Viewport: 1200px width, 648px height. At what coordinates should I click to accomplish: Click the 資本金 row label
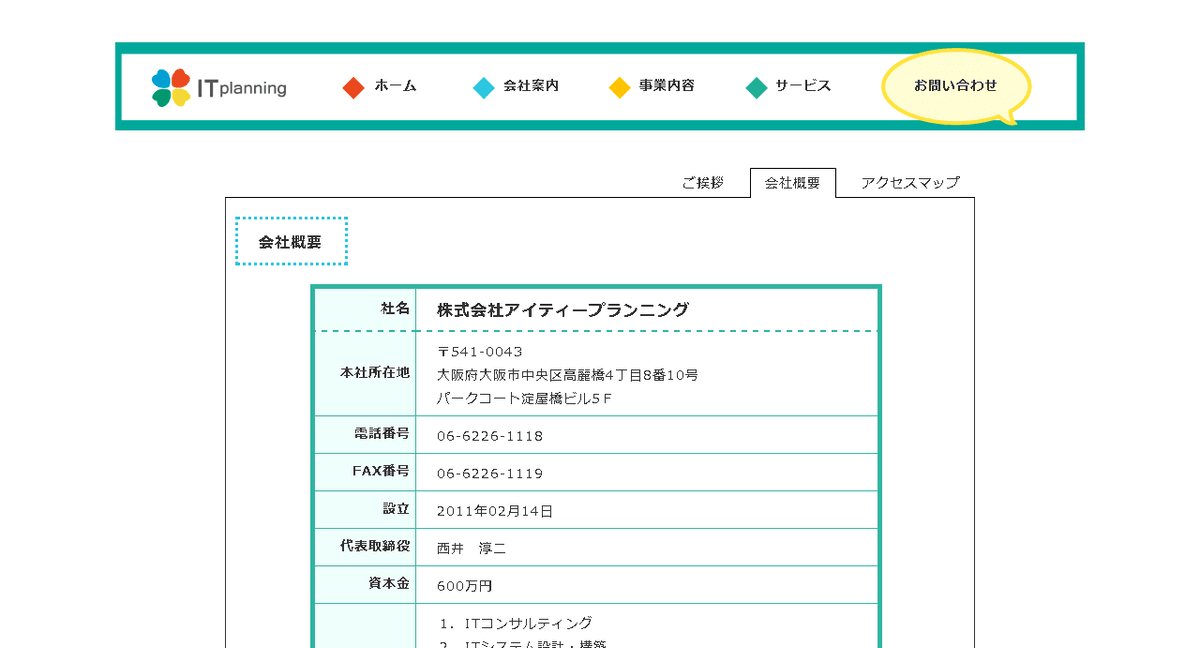(389, 583)
